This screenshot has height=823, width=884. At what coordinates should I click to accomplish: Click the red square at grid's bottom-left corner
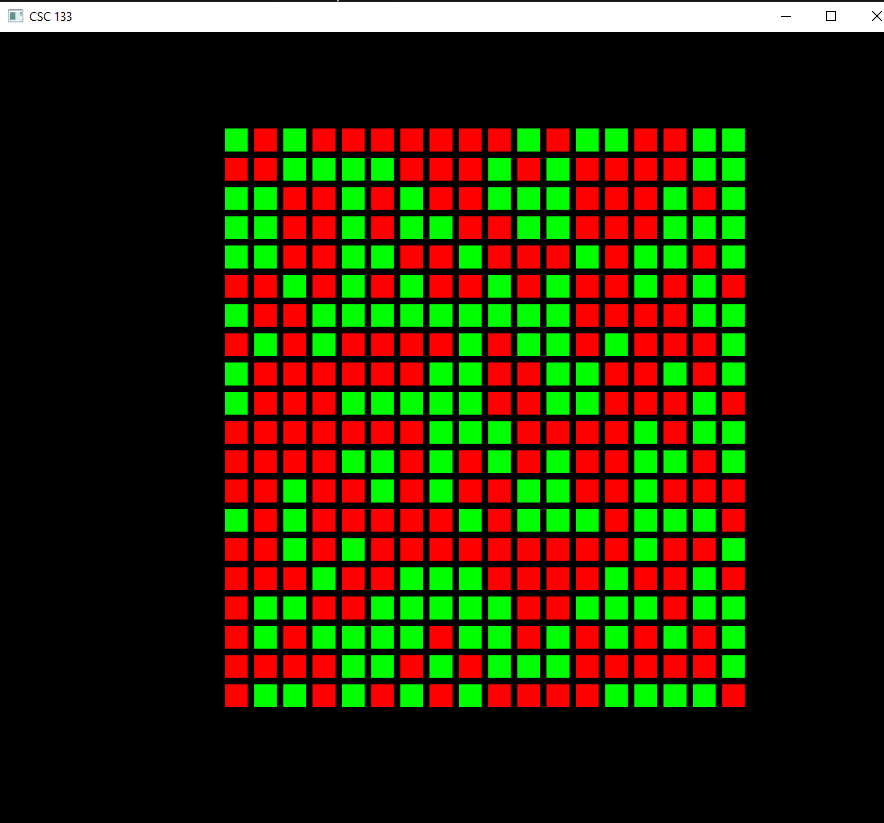[236, 696]
